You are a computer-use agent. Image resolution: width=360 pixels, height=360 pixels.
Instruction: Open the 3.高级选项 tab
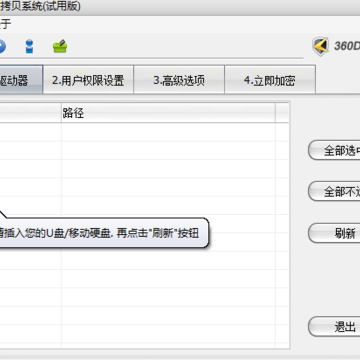click(179, 80)
